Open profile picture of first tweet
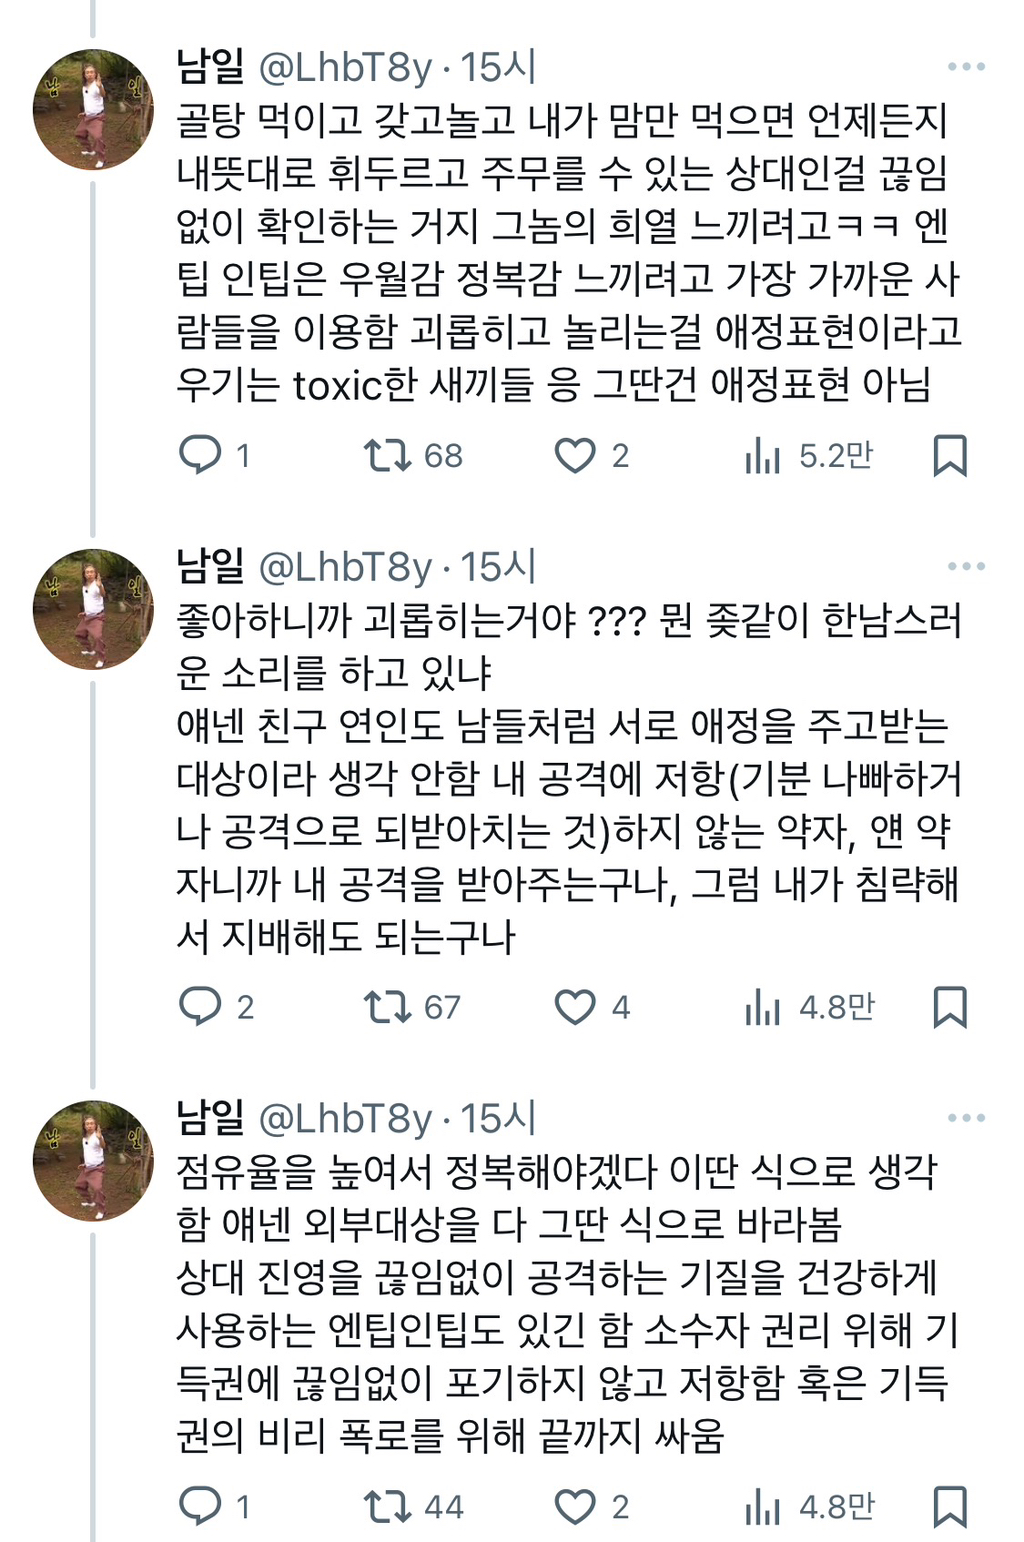 (93, 109)
